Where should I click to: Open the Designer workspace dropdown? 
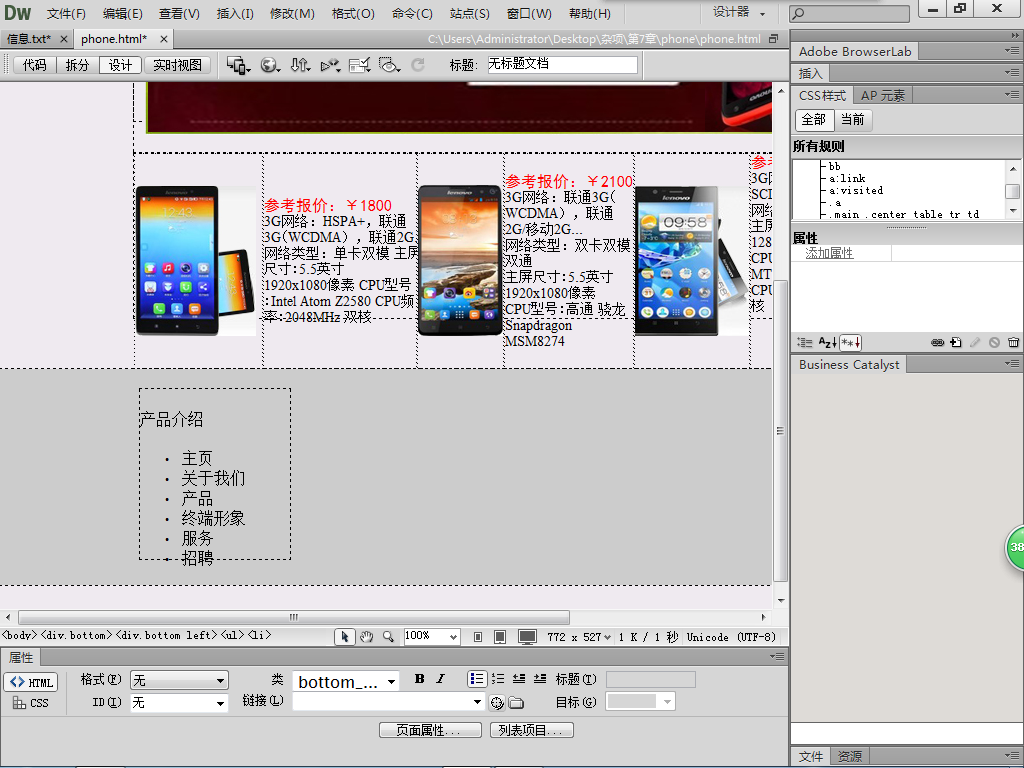[739, 12]
